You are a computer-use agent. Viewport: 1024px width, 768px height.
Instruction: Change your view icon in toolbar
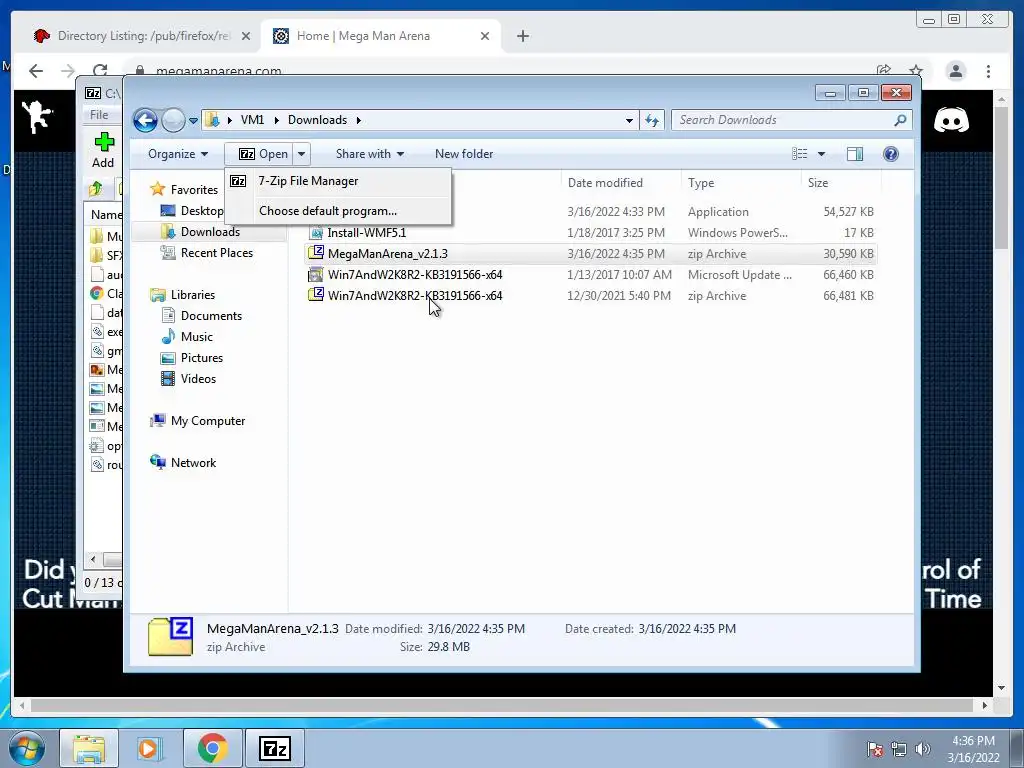tap(799, 154)
